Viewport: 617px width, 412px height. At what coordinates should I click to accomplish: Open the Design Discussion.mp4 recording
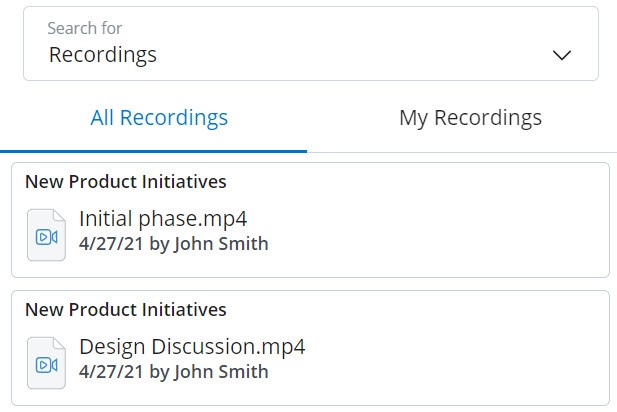pos(192,347)
